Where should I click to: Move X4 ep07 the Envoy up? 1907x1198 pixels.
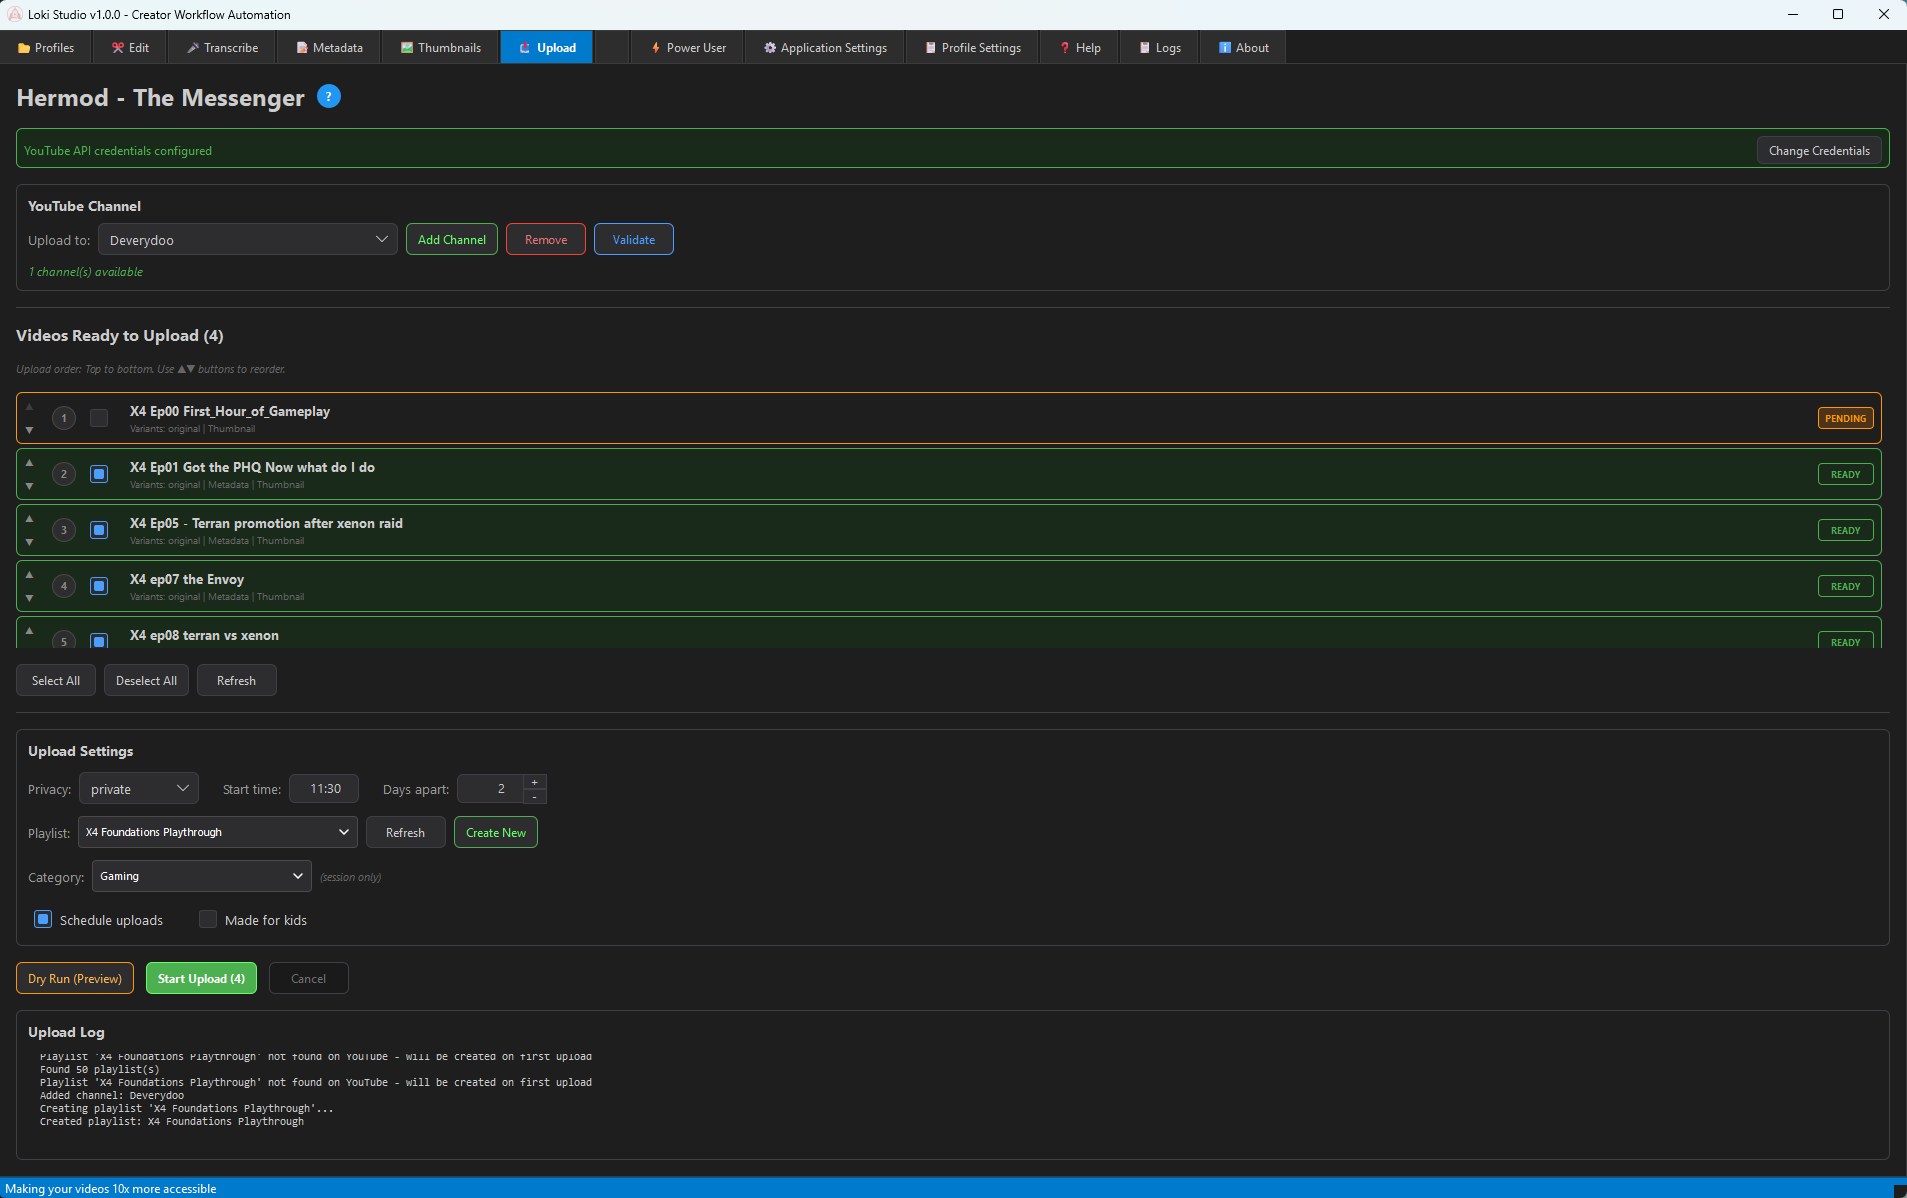tap(29, 575)
